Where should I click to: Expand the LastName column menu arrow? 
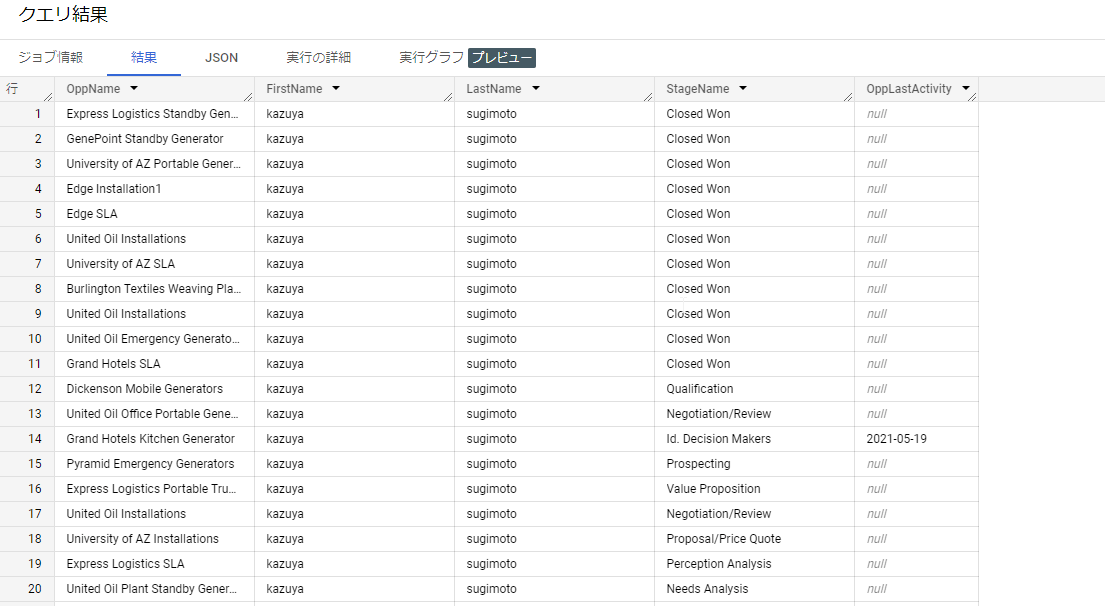coord(536,89)
